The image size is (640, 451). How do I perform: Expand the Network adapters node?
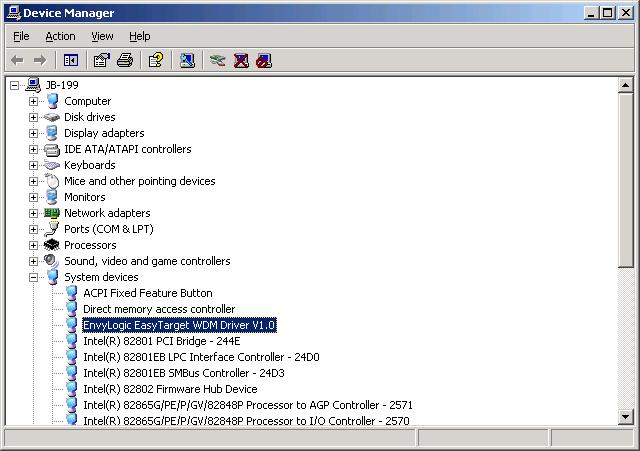[x=33, y=213]
